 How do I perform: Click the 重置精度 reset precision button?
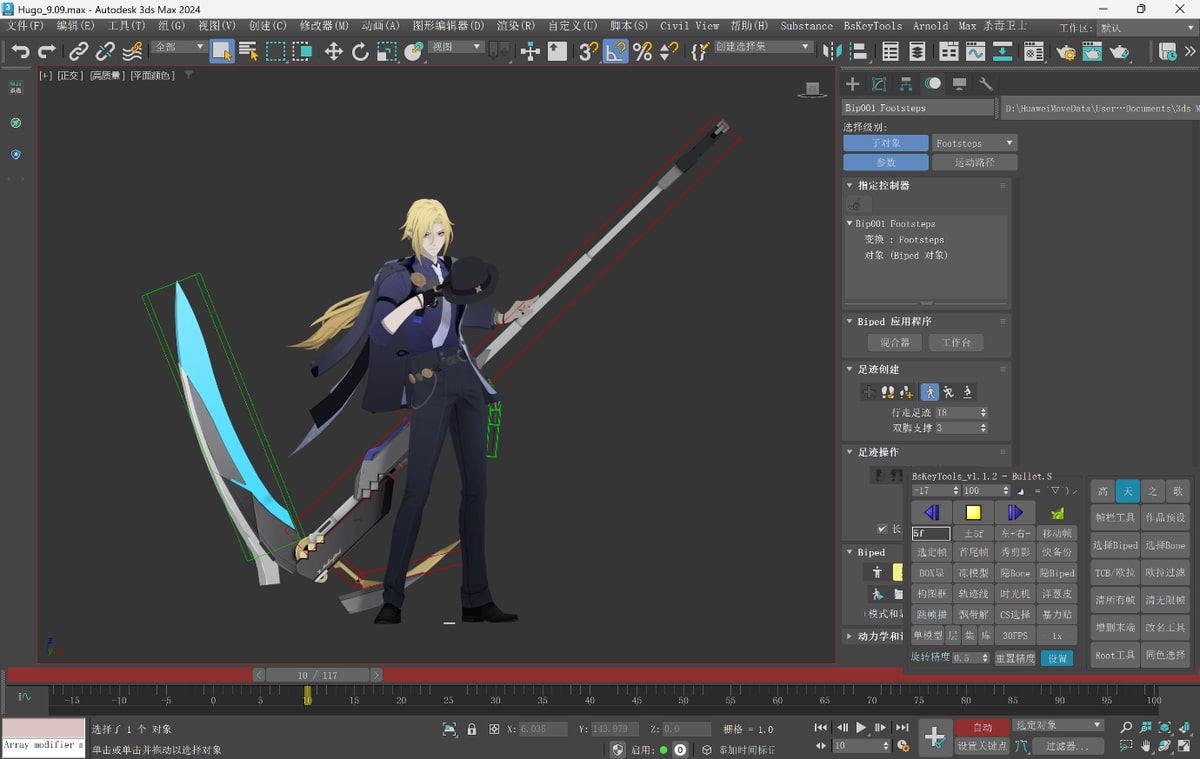tap(1016, 658)
